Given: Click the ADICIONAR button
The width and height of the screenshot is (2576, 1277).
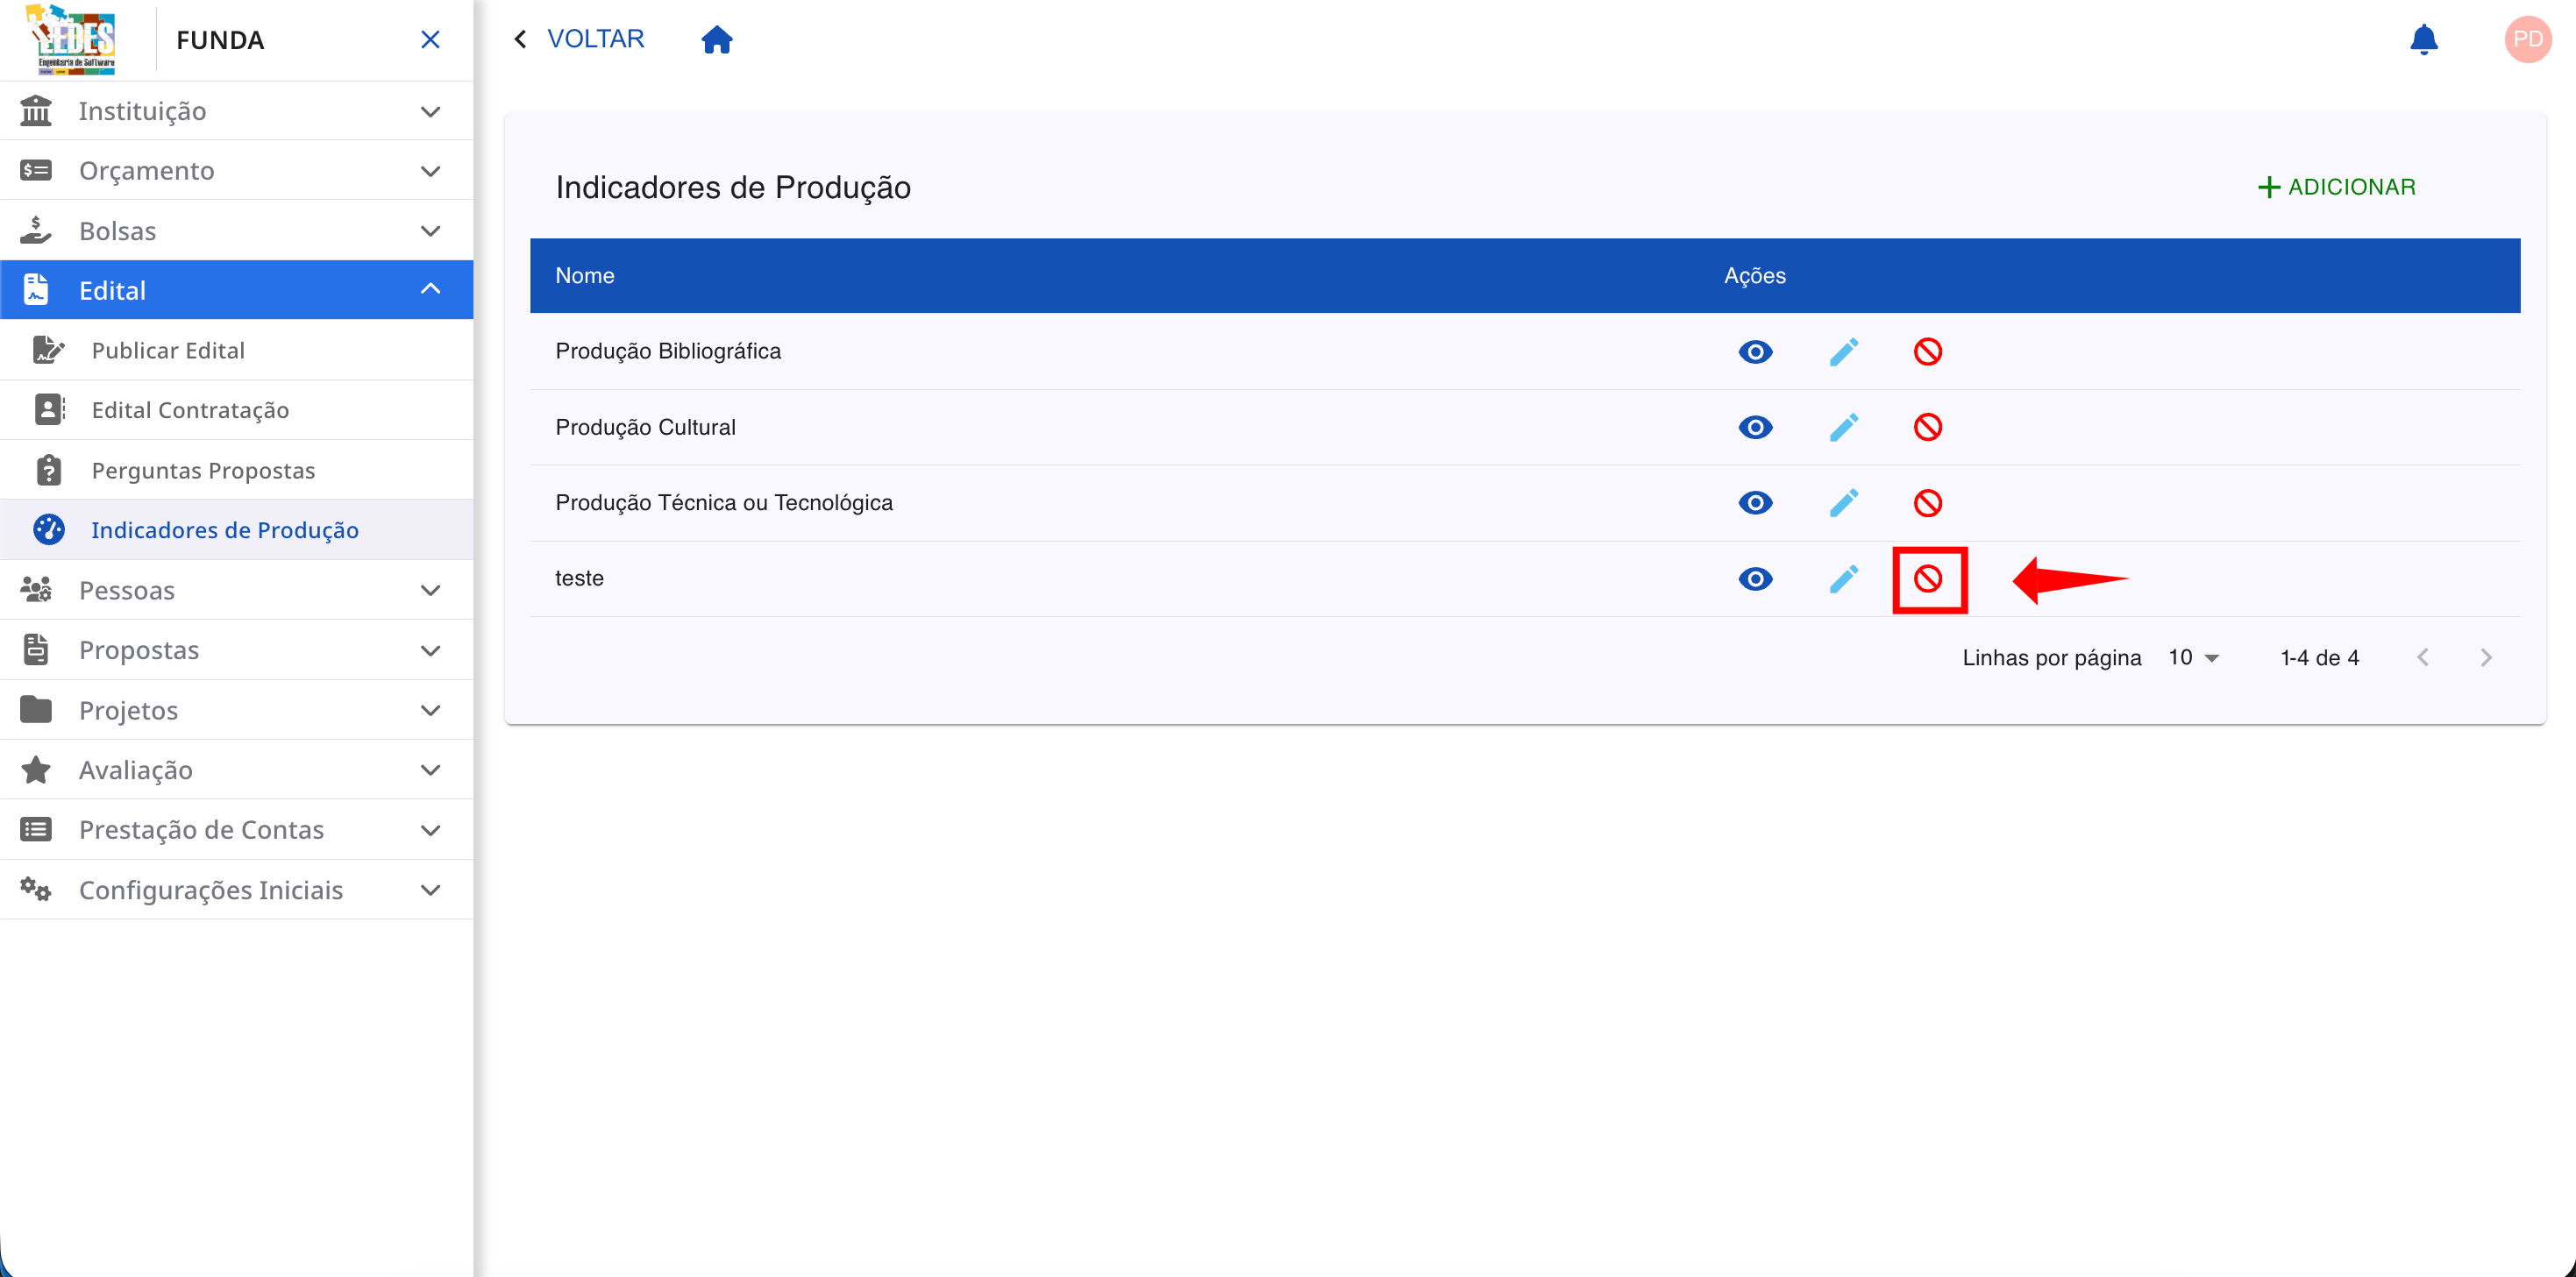Looking at the screenshot, I should tap(2336, 187).
